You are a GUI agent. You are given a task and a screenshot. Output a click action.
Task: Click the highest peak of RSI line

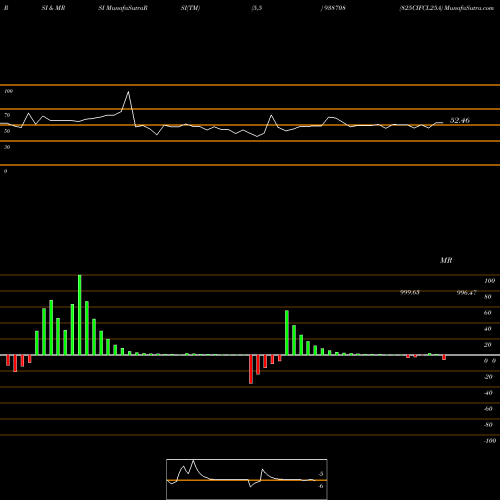[x=128, y=92]
